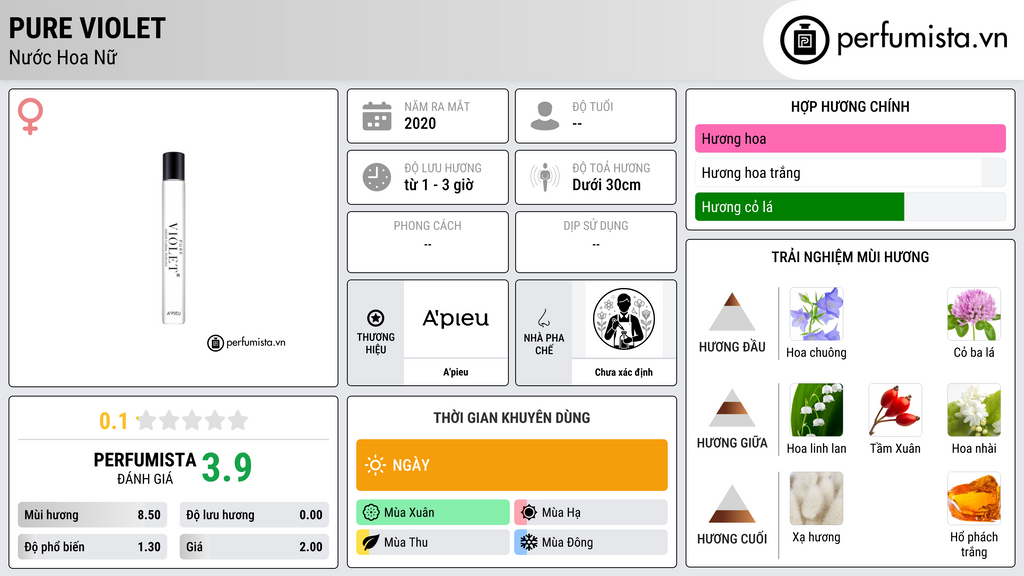
Task: Click the PURE VIOLET title heading
Action: tap(87, 28)
